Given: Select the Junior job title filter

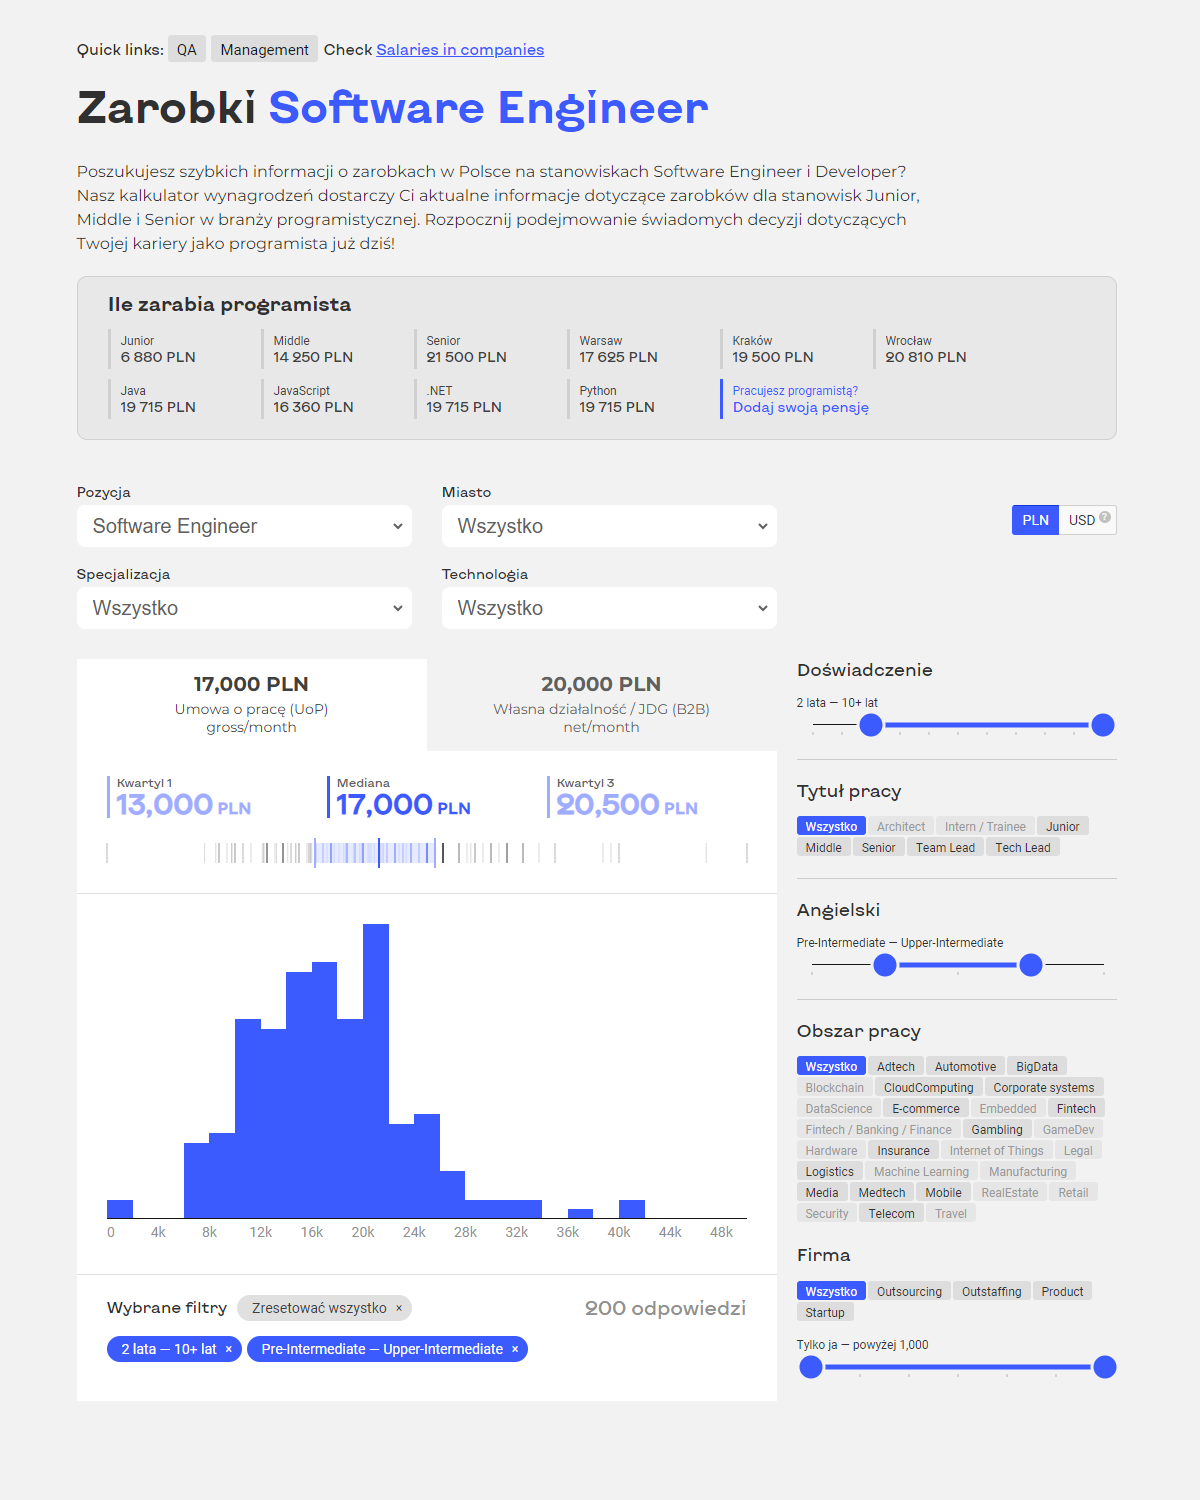Looking at the screenshot, I should point(1062,826).
